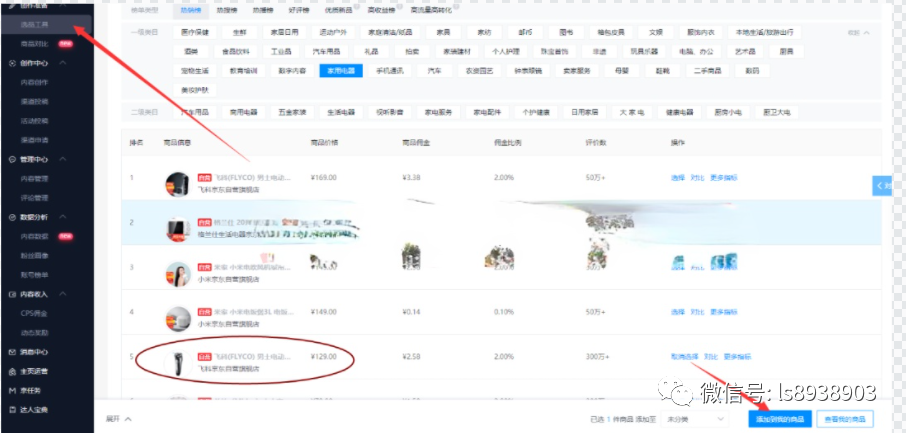Click the rank 1 FLYCO product thumbnail
Screen dimensions: 906x433
pos(177,184)
